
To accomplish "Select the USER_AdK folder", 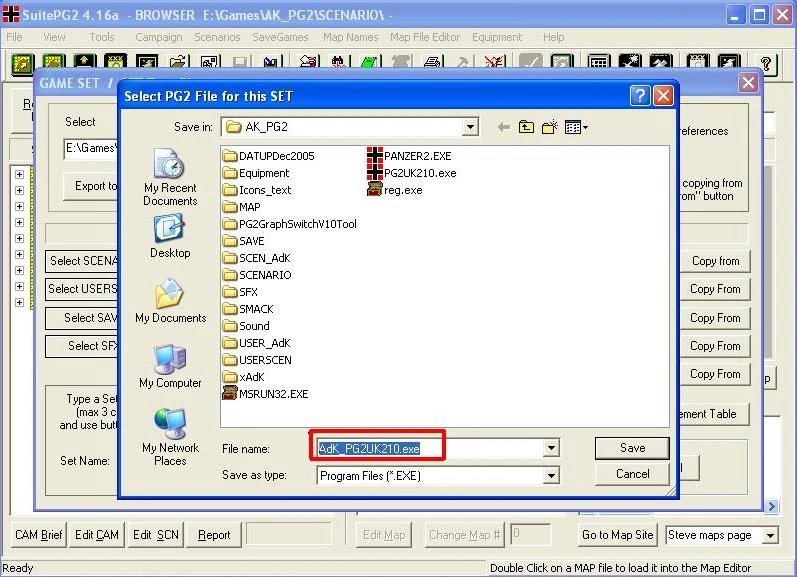I will pos(257,343).
